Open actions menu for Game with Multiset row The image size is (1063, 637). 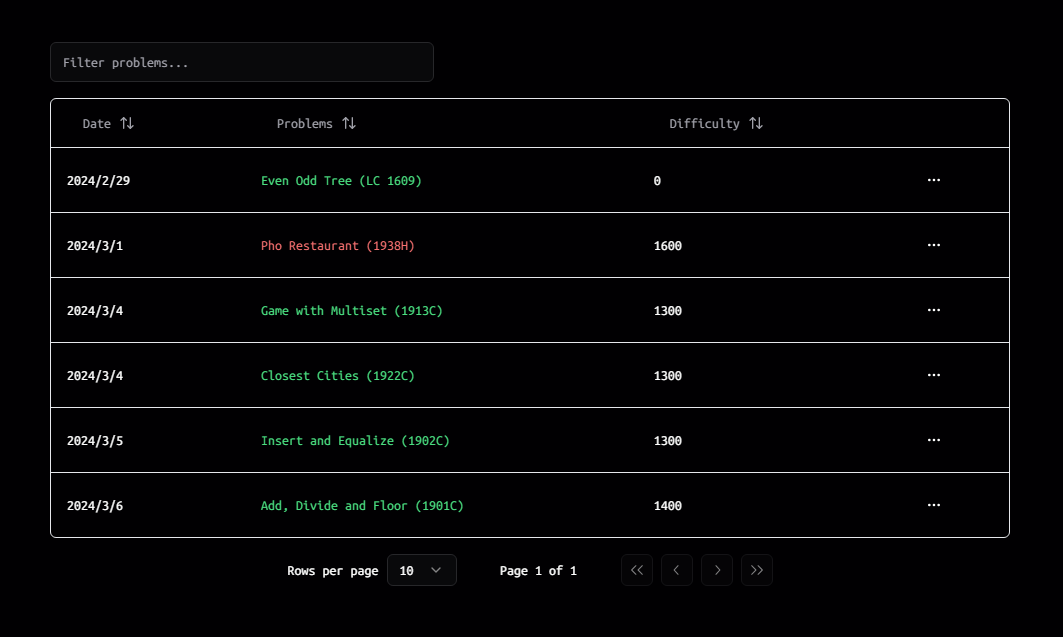click(x=933, y=310)
